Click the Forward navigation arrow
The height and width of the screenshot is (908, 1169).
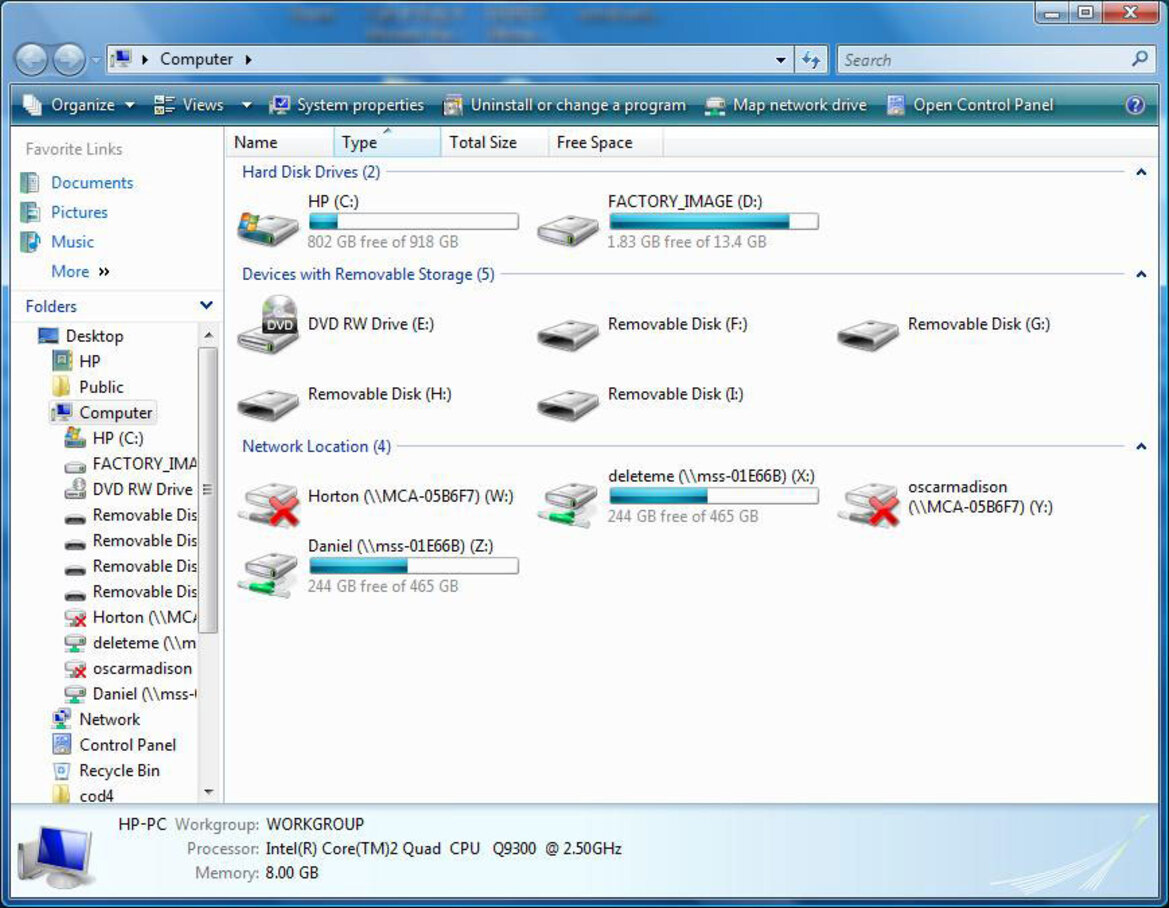pos(69,60)
